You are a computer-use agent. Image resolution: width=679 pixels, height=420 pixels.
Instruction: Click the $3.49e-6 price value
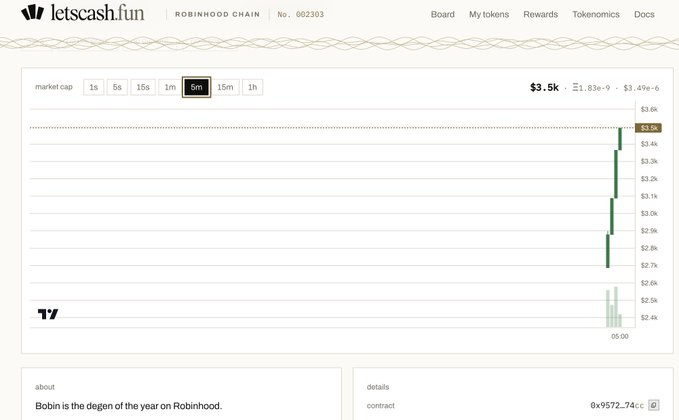point(641,88)
